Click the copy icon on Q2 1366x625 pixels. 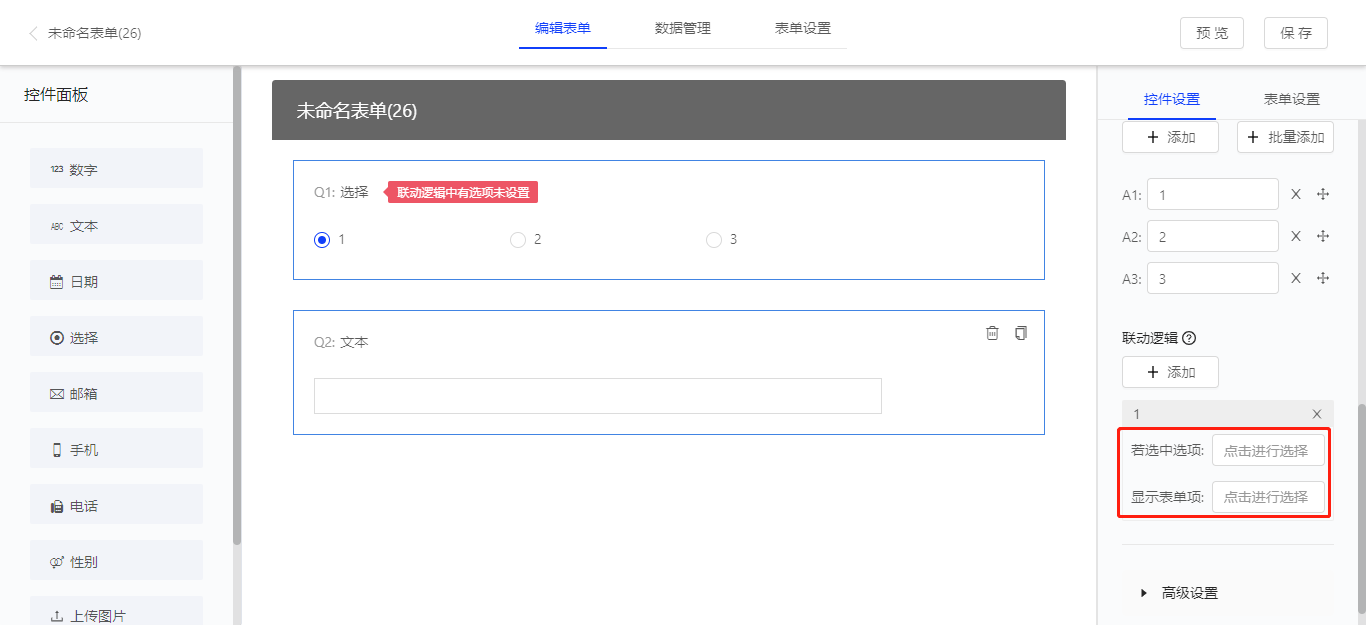pyautogui.click(x=1020, y=333)
